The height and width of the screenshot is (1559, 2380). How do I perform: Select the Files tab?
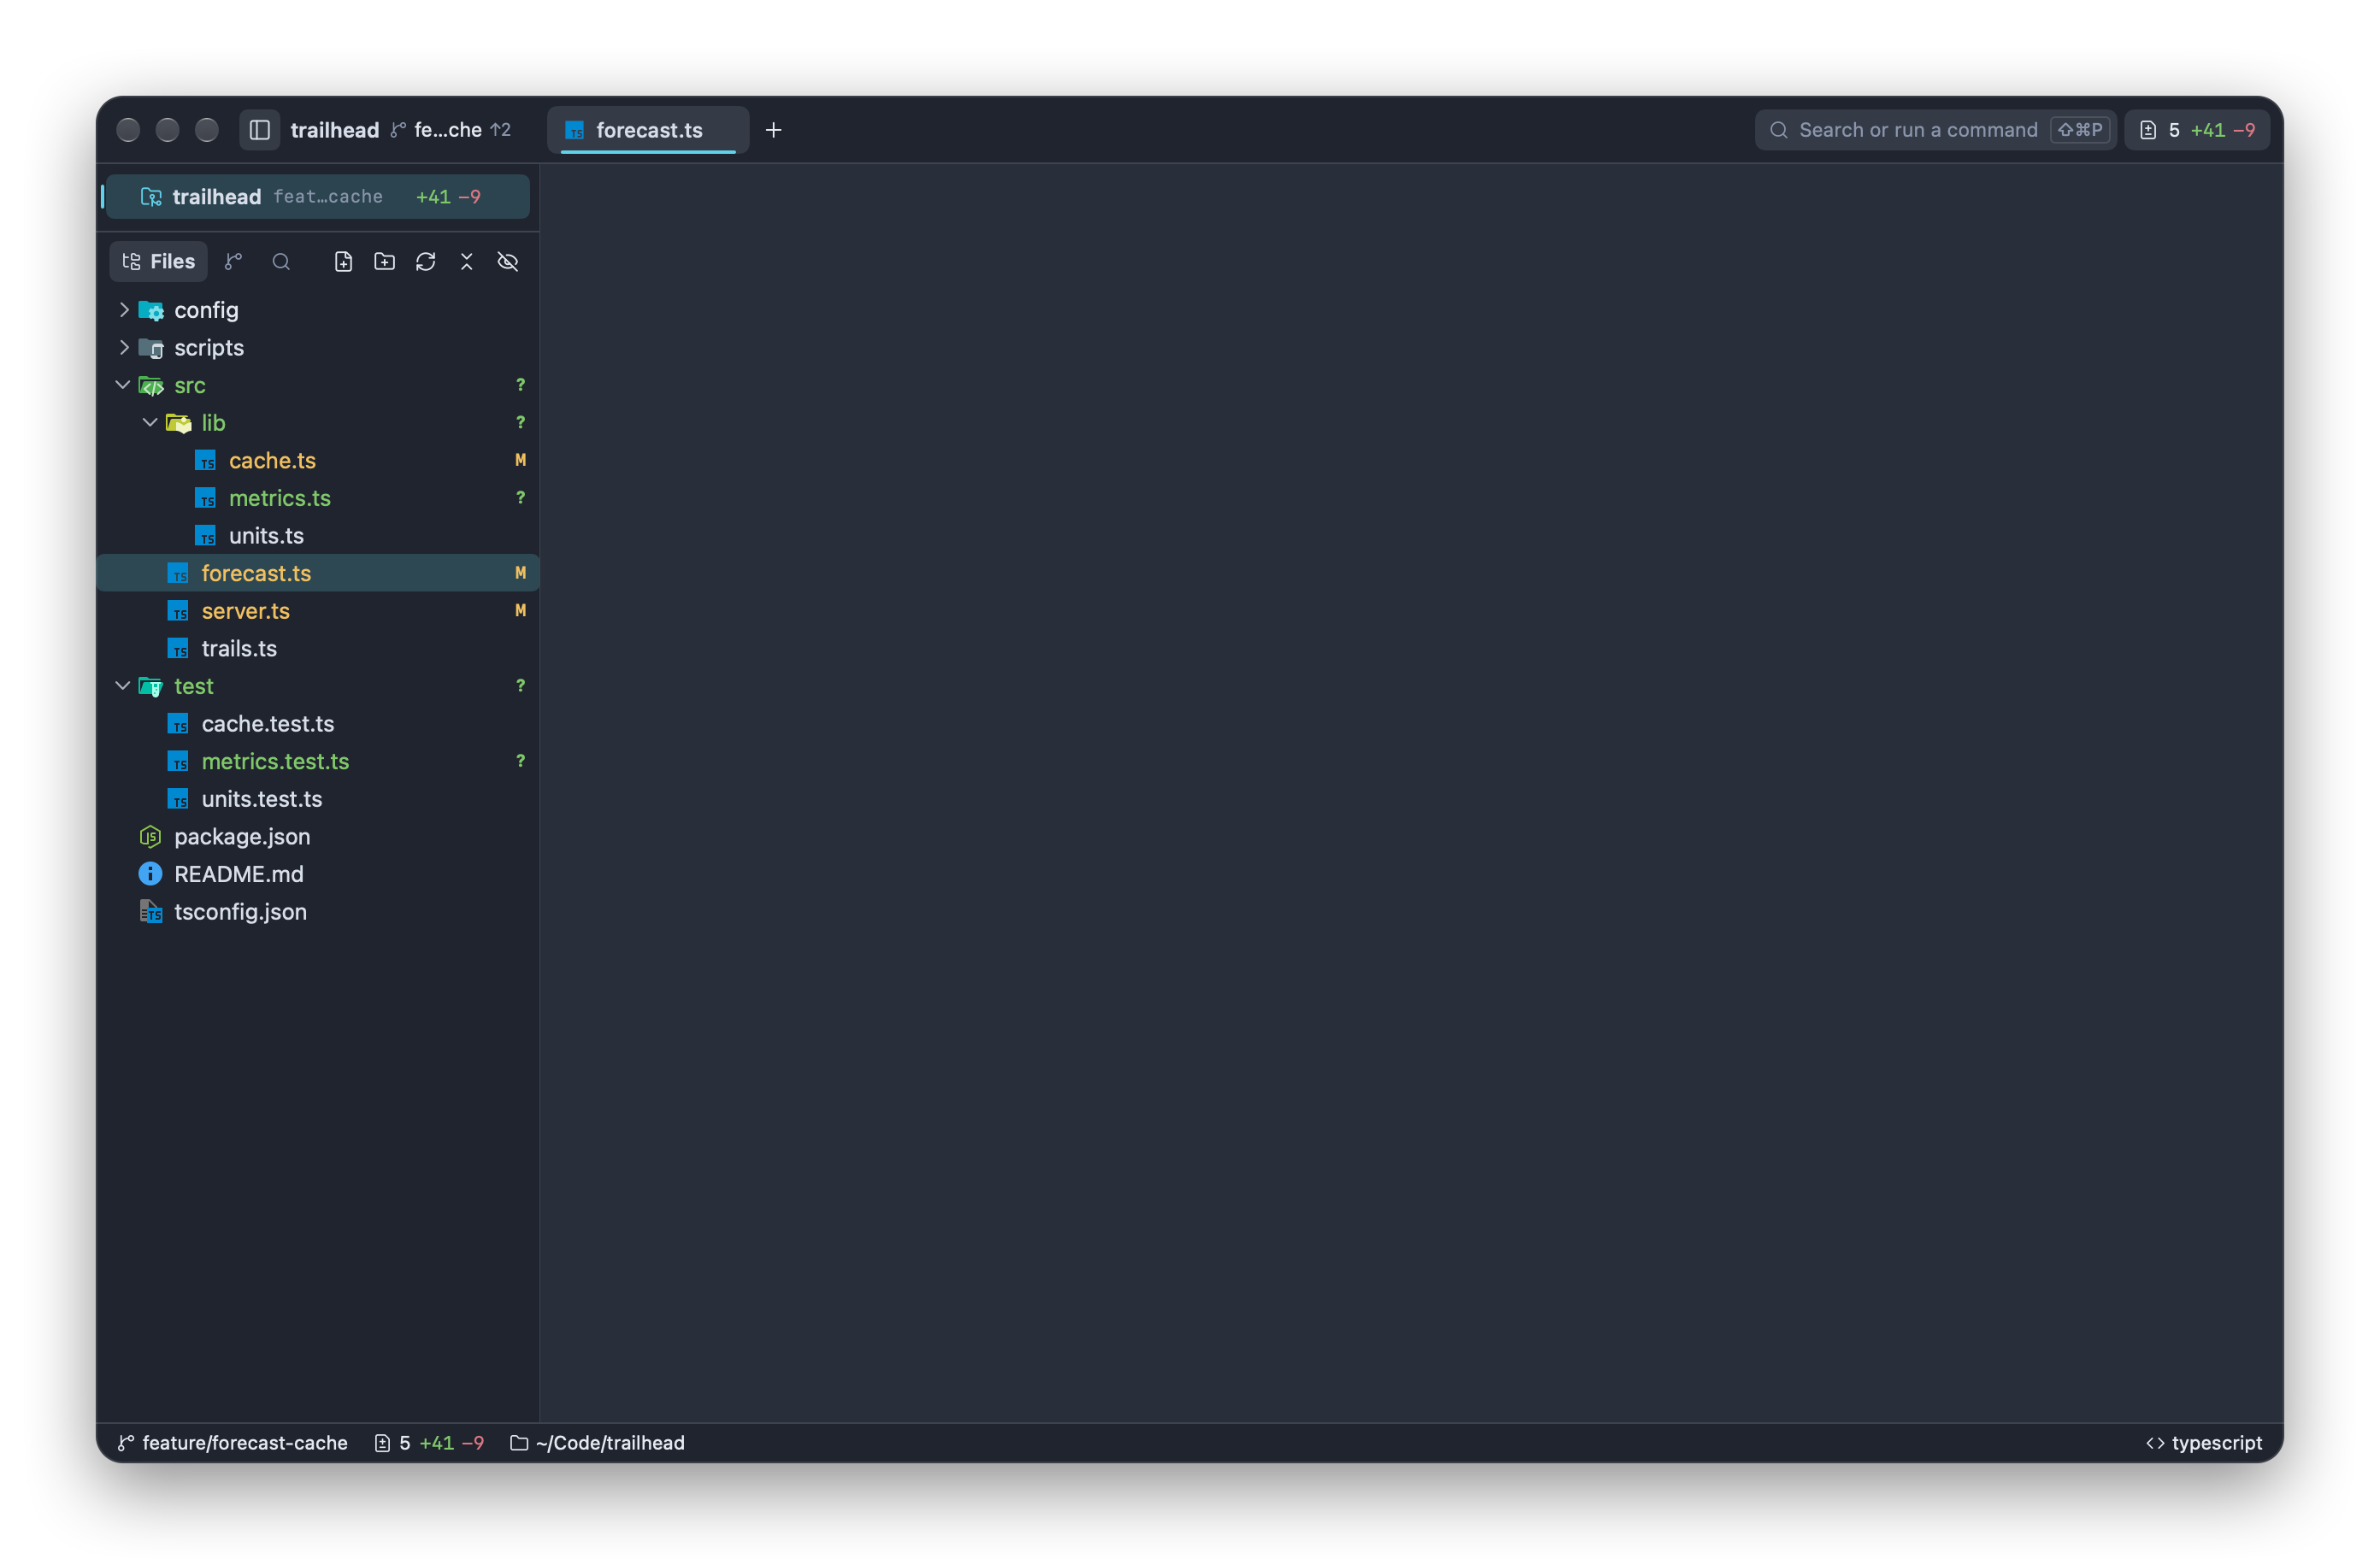(x=159, y=261)
